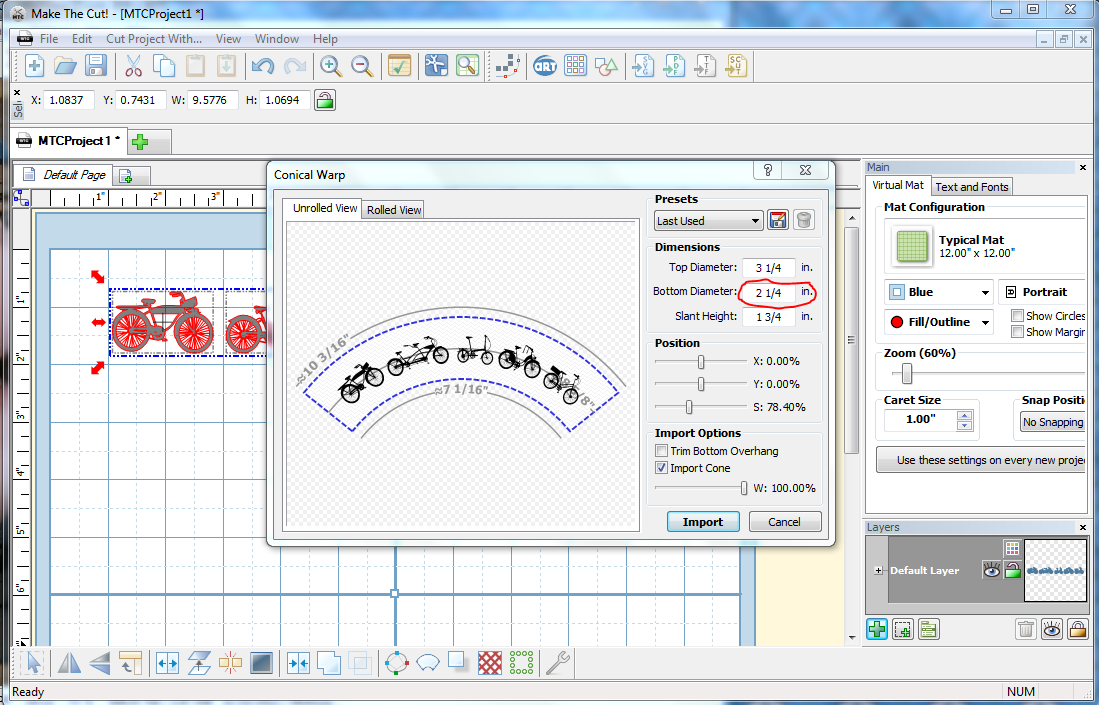Uncheck the Import Cone option
The image size is (1099, 705).
point(661,467)
